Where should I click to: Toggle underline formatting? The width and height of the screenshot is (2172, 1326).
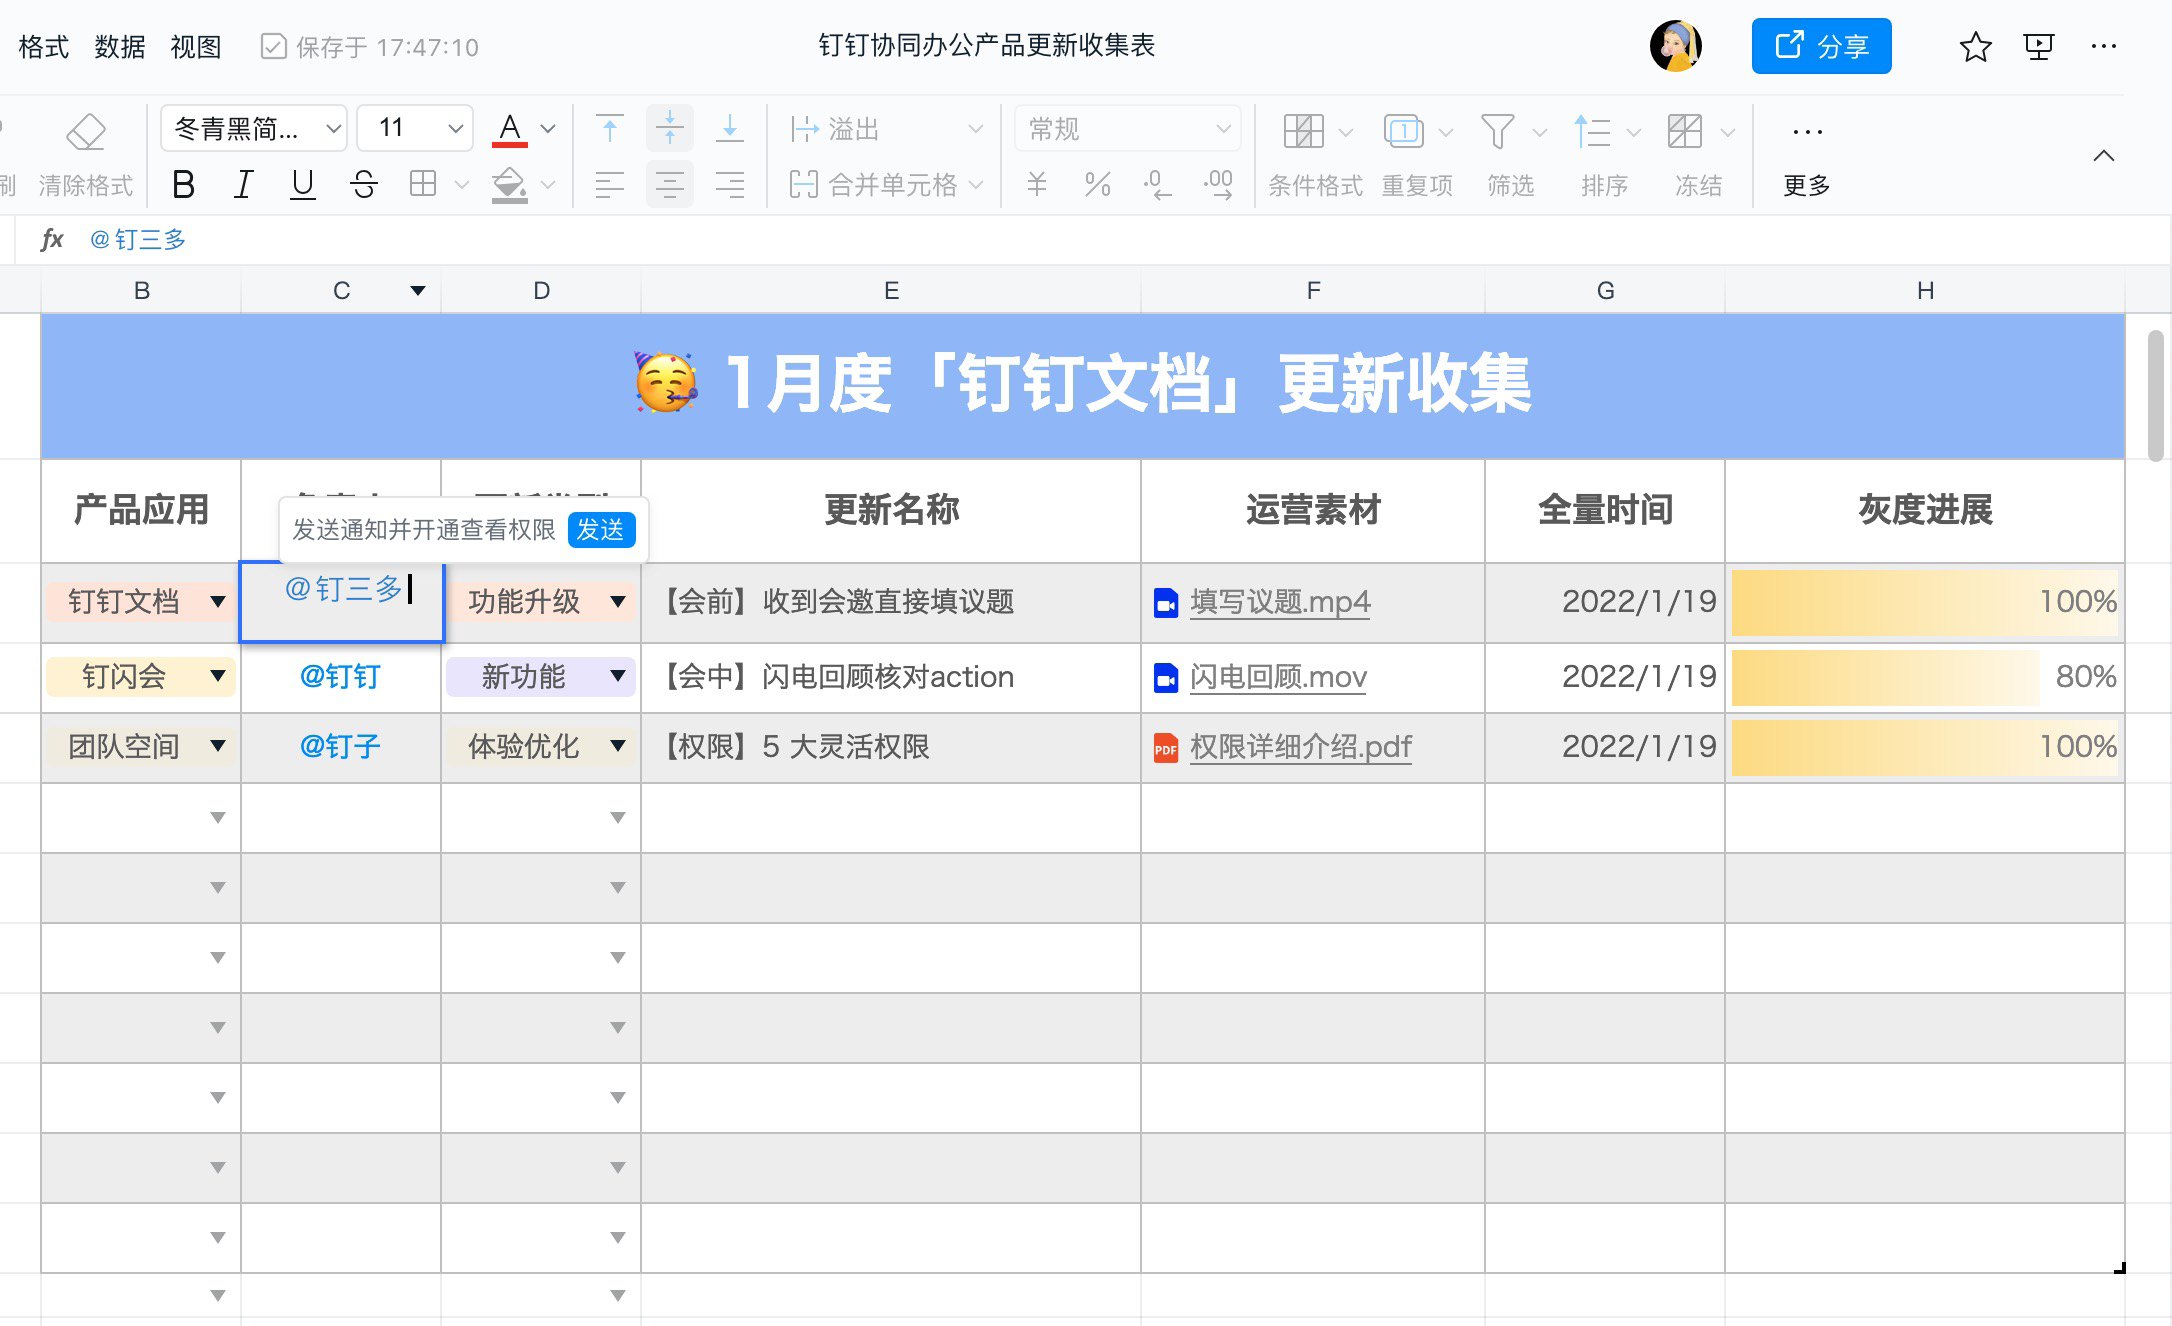(302, 184)
